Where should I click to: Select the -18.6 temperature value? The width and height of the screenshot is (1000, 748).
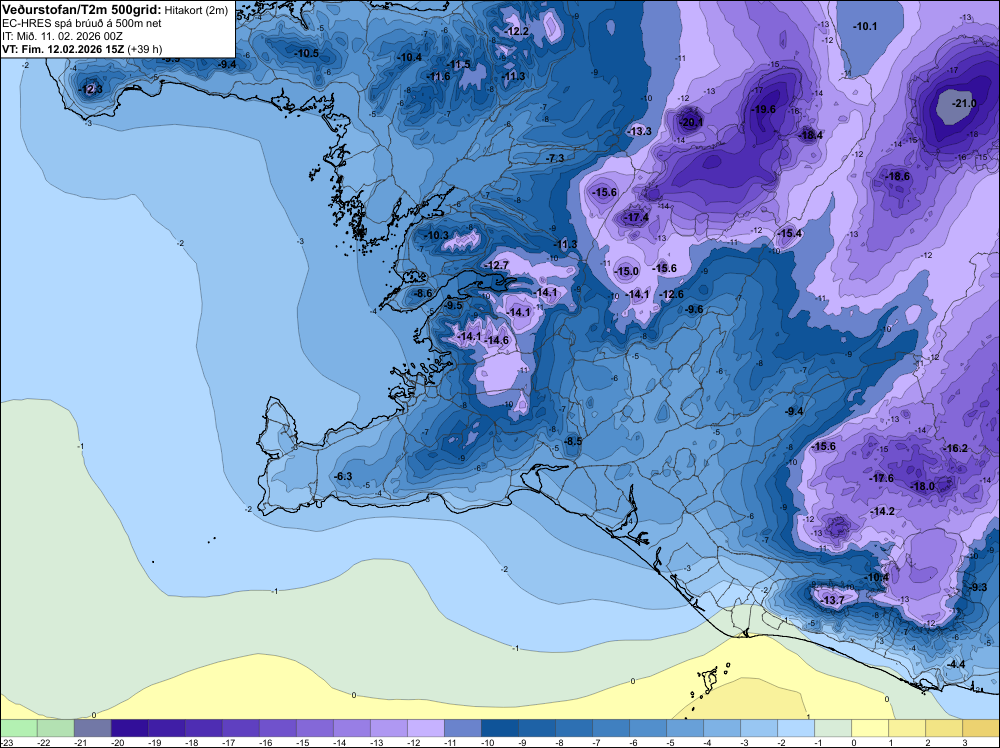[x=898, y=176]
